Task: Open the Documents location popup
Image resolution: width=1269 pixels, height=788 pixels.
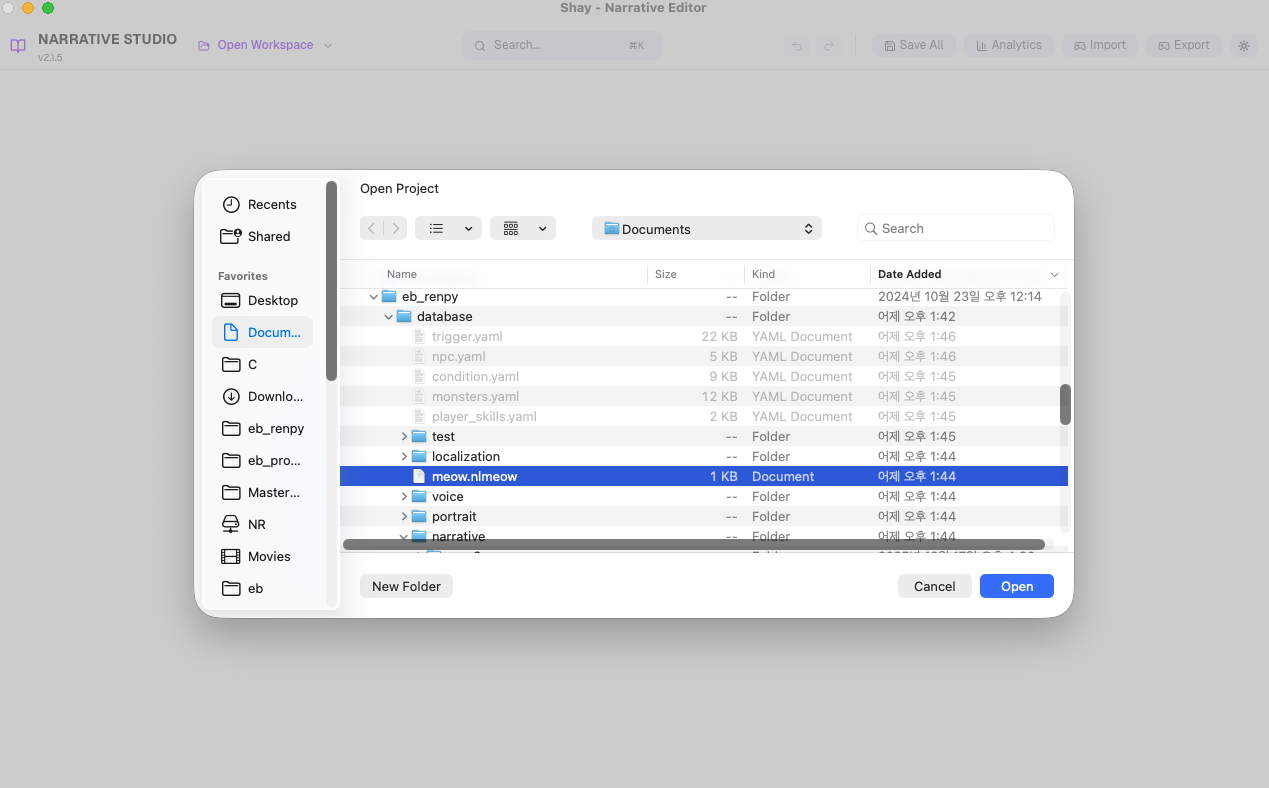Action: coord(706,229)
